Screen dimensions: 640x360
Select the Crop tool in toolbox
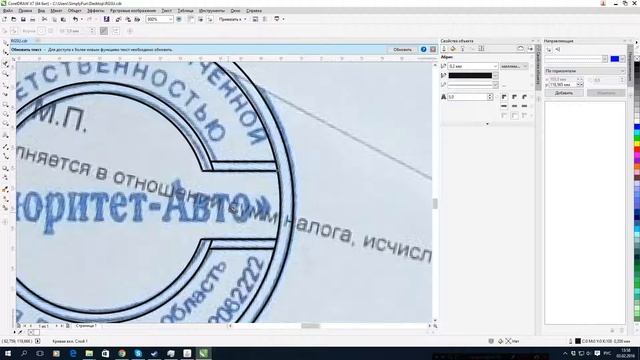coord(5,64)
